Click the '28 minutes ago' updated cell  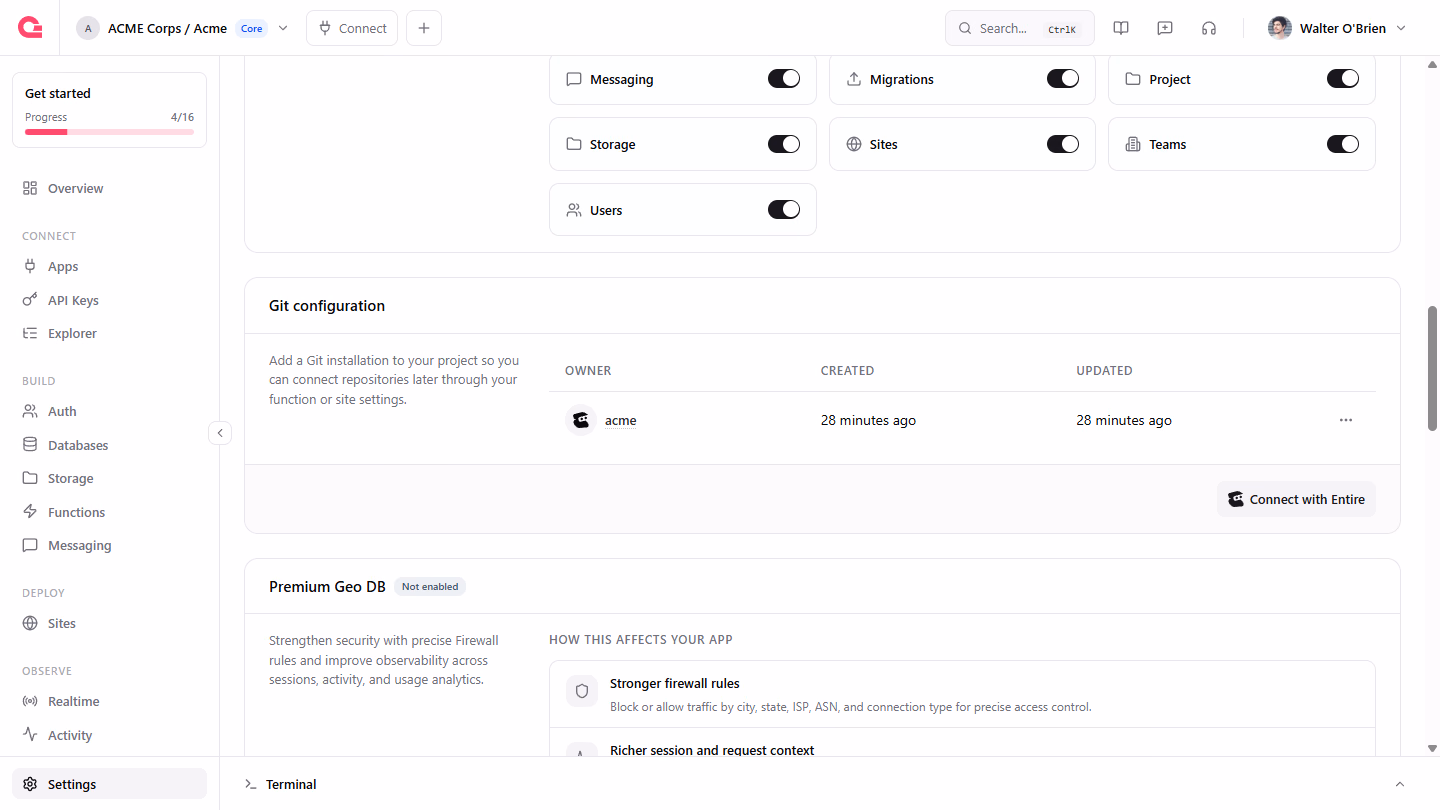click(x=1124, y=420)
